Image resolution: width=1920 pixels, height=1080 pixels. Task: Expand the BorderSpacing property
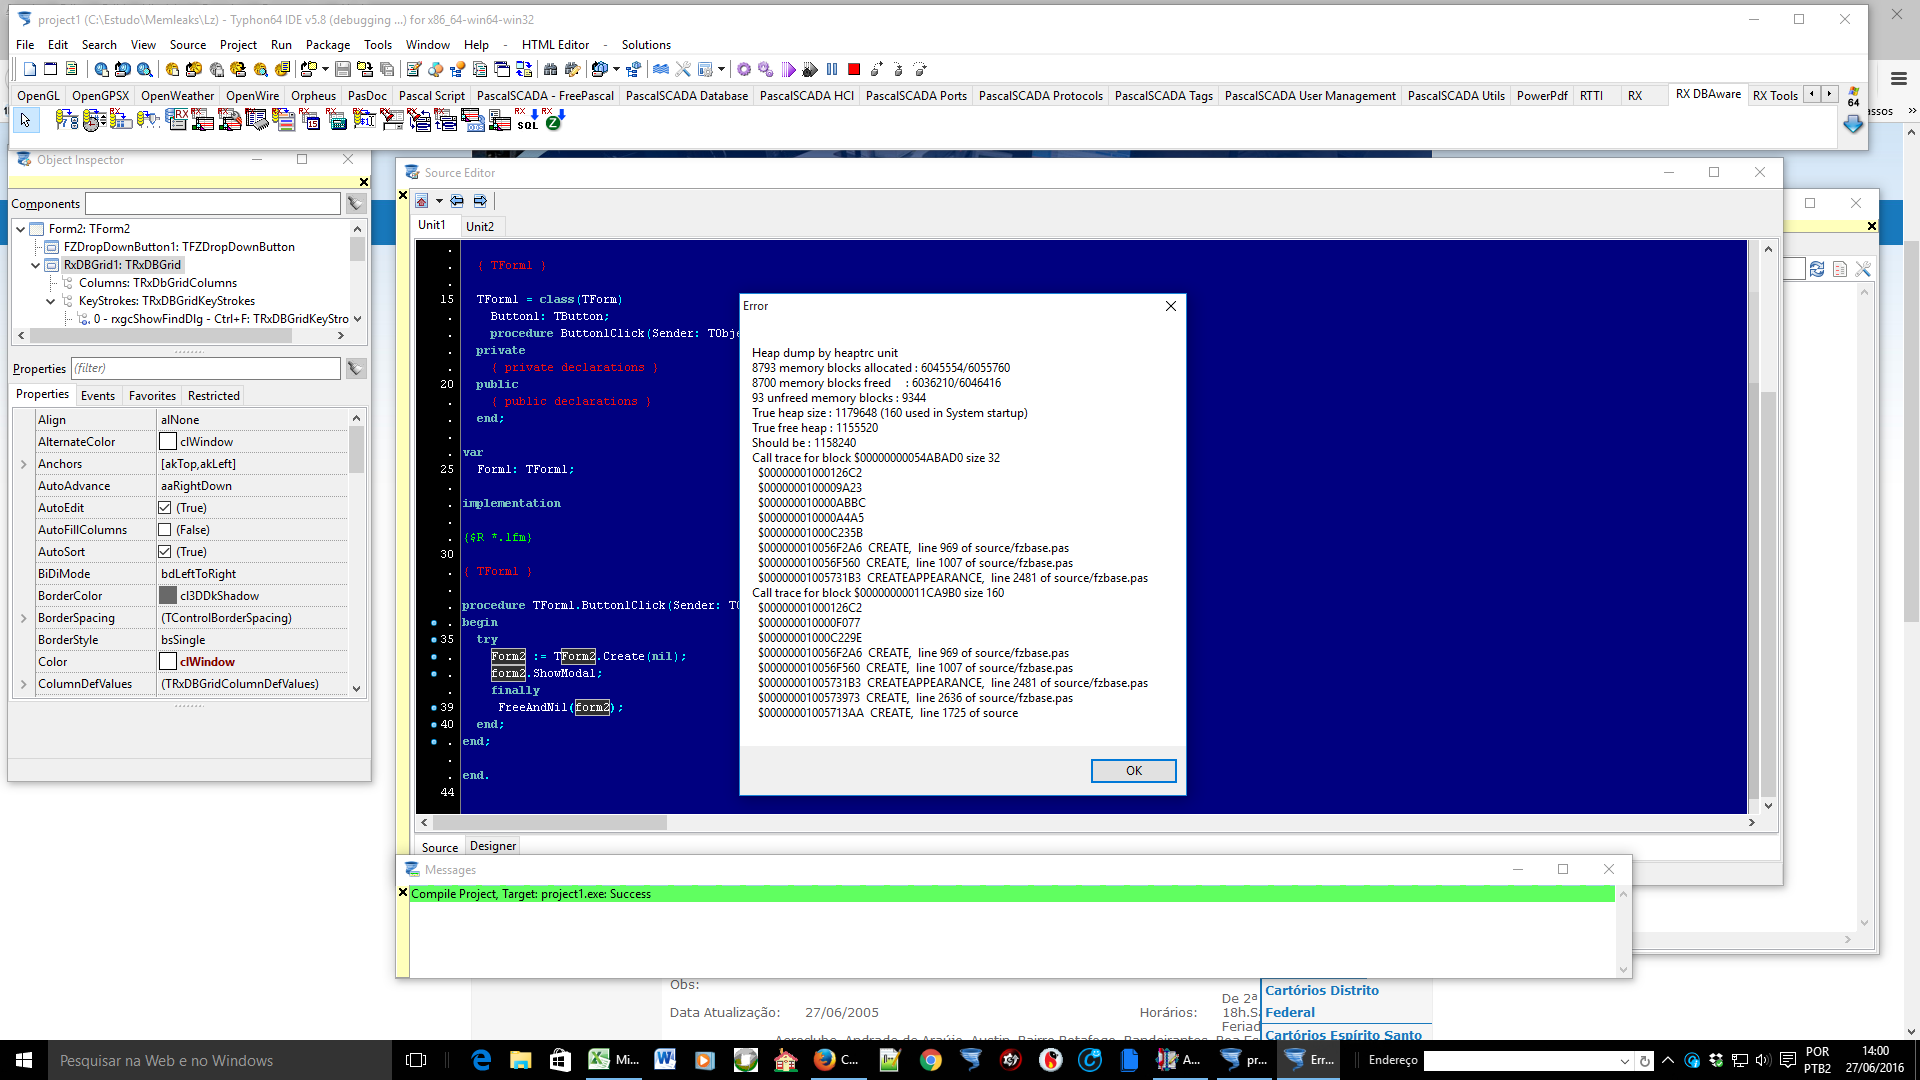click(24, 618)
